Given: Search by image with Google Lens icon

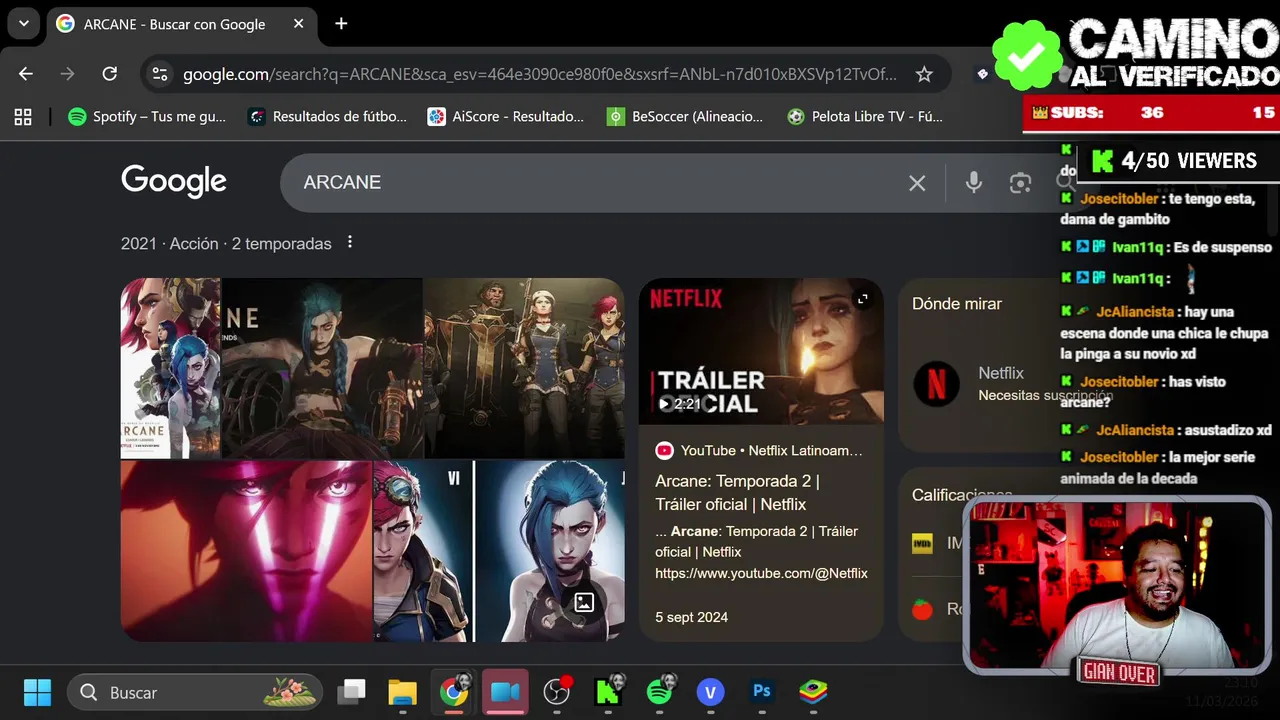Looking at the screenshot, I should pyautogui.click(x=1020, y=183).
